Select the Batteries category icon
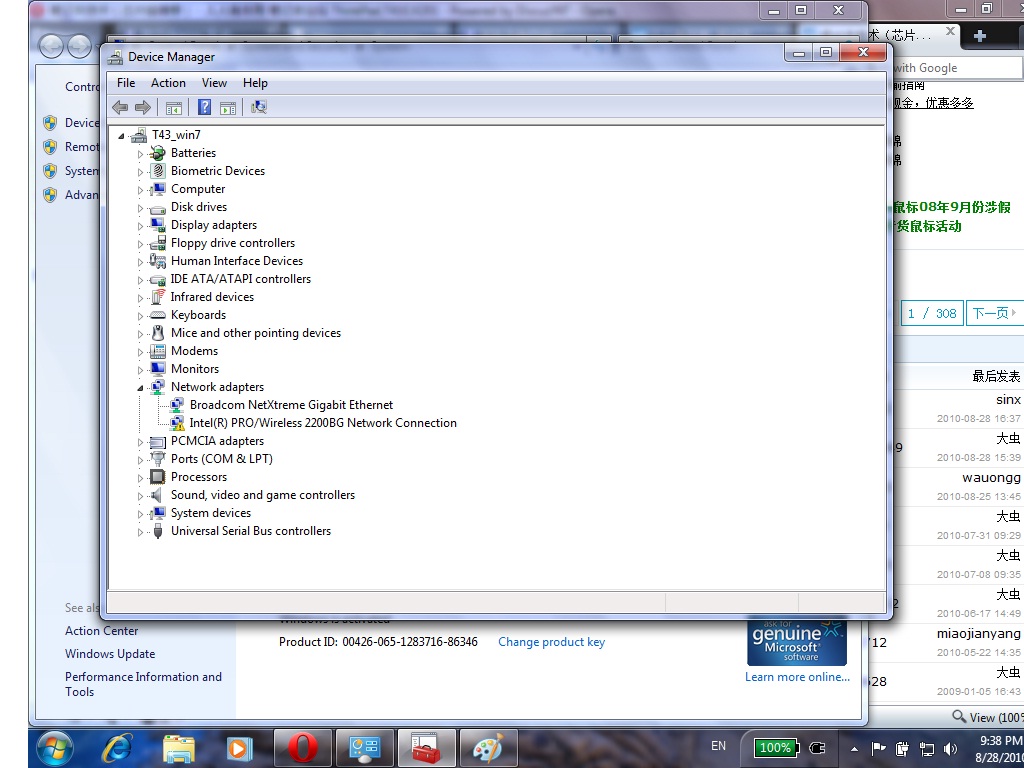Image resolution: width=1024 pixels, height=768 pixels. click(157, 153)
